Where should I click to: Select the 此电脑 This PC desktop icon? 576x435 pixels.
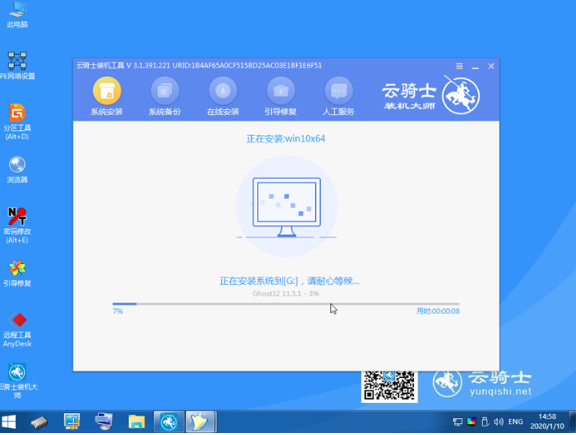(x=17, y=15)
